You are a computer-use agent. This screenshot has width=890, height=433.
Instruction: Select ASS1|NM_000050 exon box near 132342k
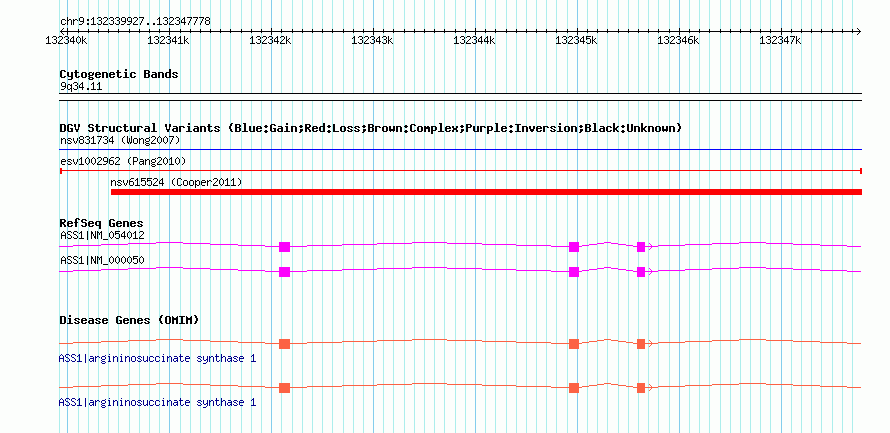click(x=284, y=272)
